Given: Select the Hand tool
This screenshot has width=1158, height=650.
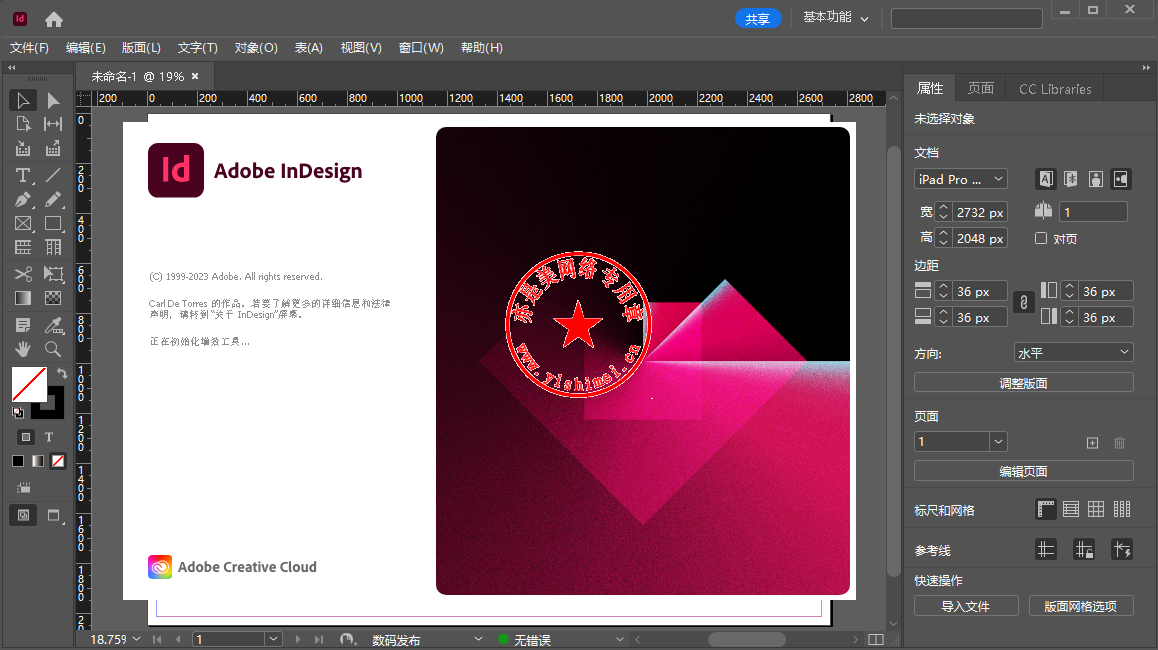Looking at the screenshot, I should [x=23, y=349].
